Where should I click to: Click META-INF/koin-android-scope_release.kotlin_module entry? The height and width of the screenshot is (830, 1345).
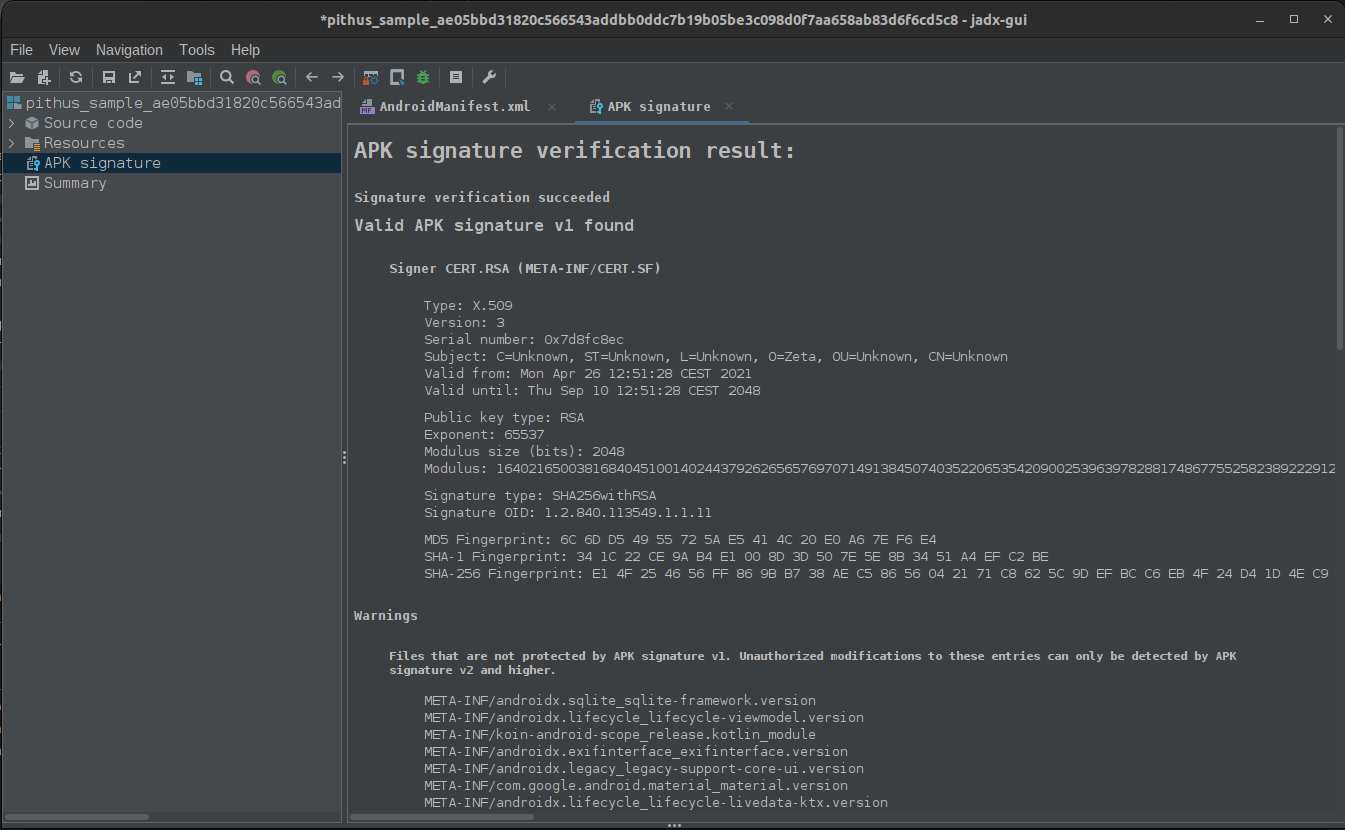tap(620, 735)
